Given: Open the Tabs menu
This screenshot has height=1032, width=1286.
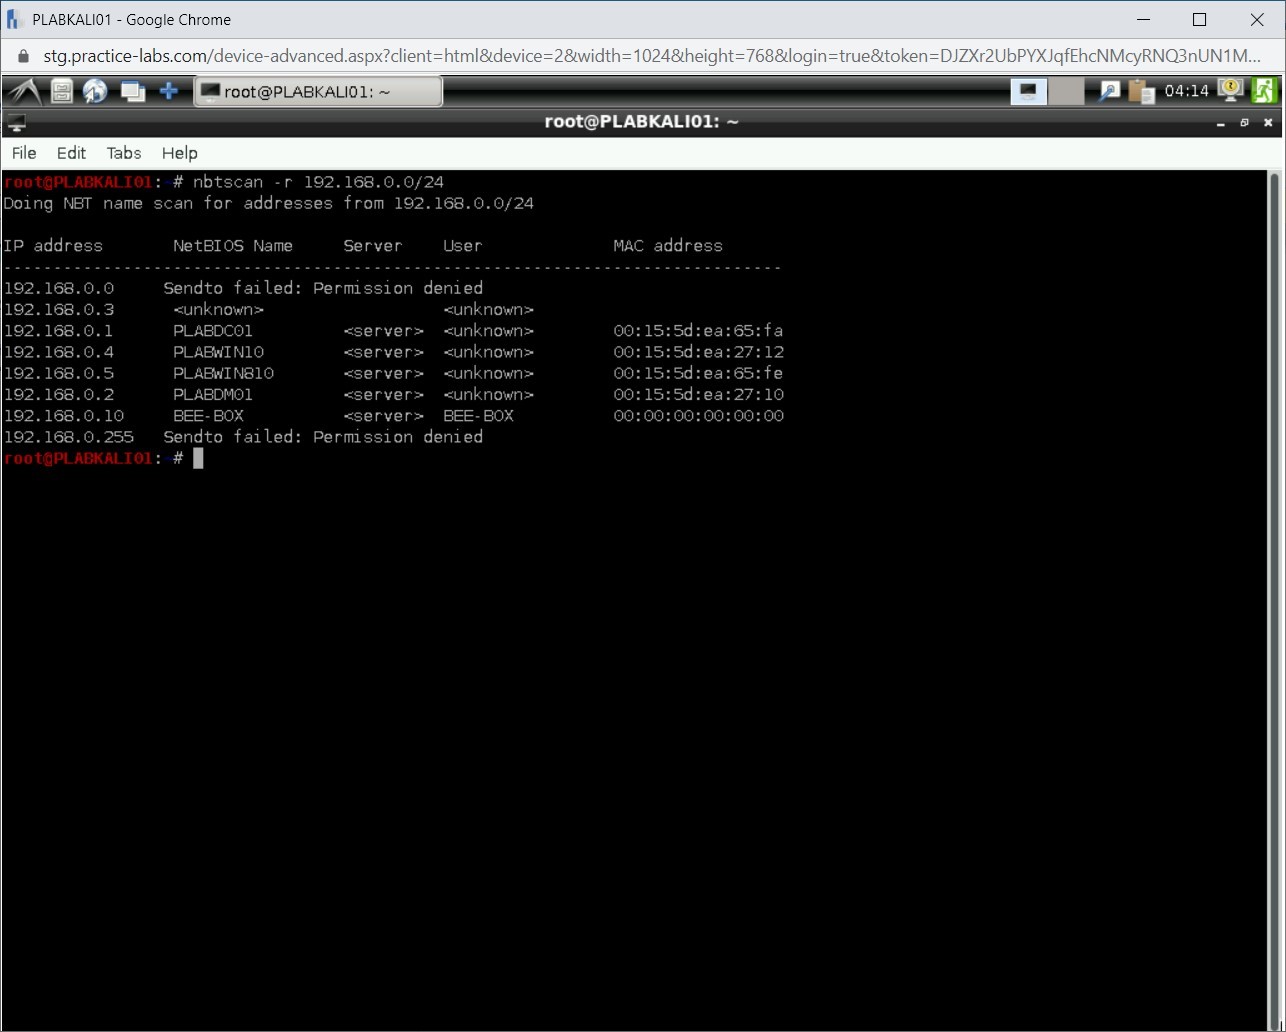Looking at the screenshot, I should [x=124, y=153].
